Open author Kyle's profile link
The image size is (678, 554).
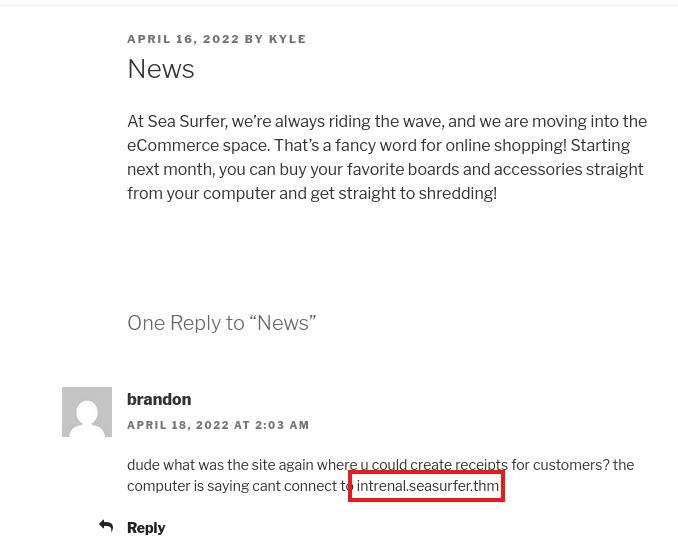[x=288, y=39]
